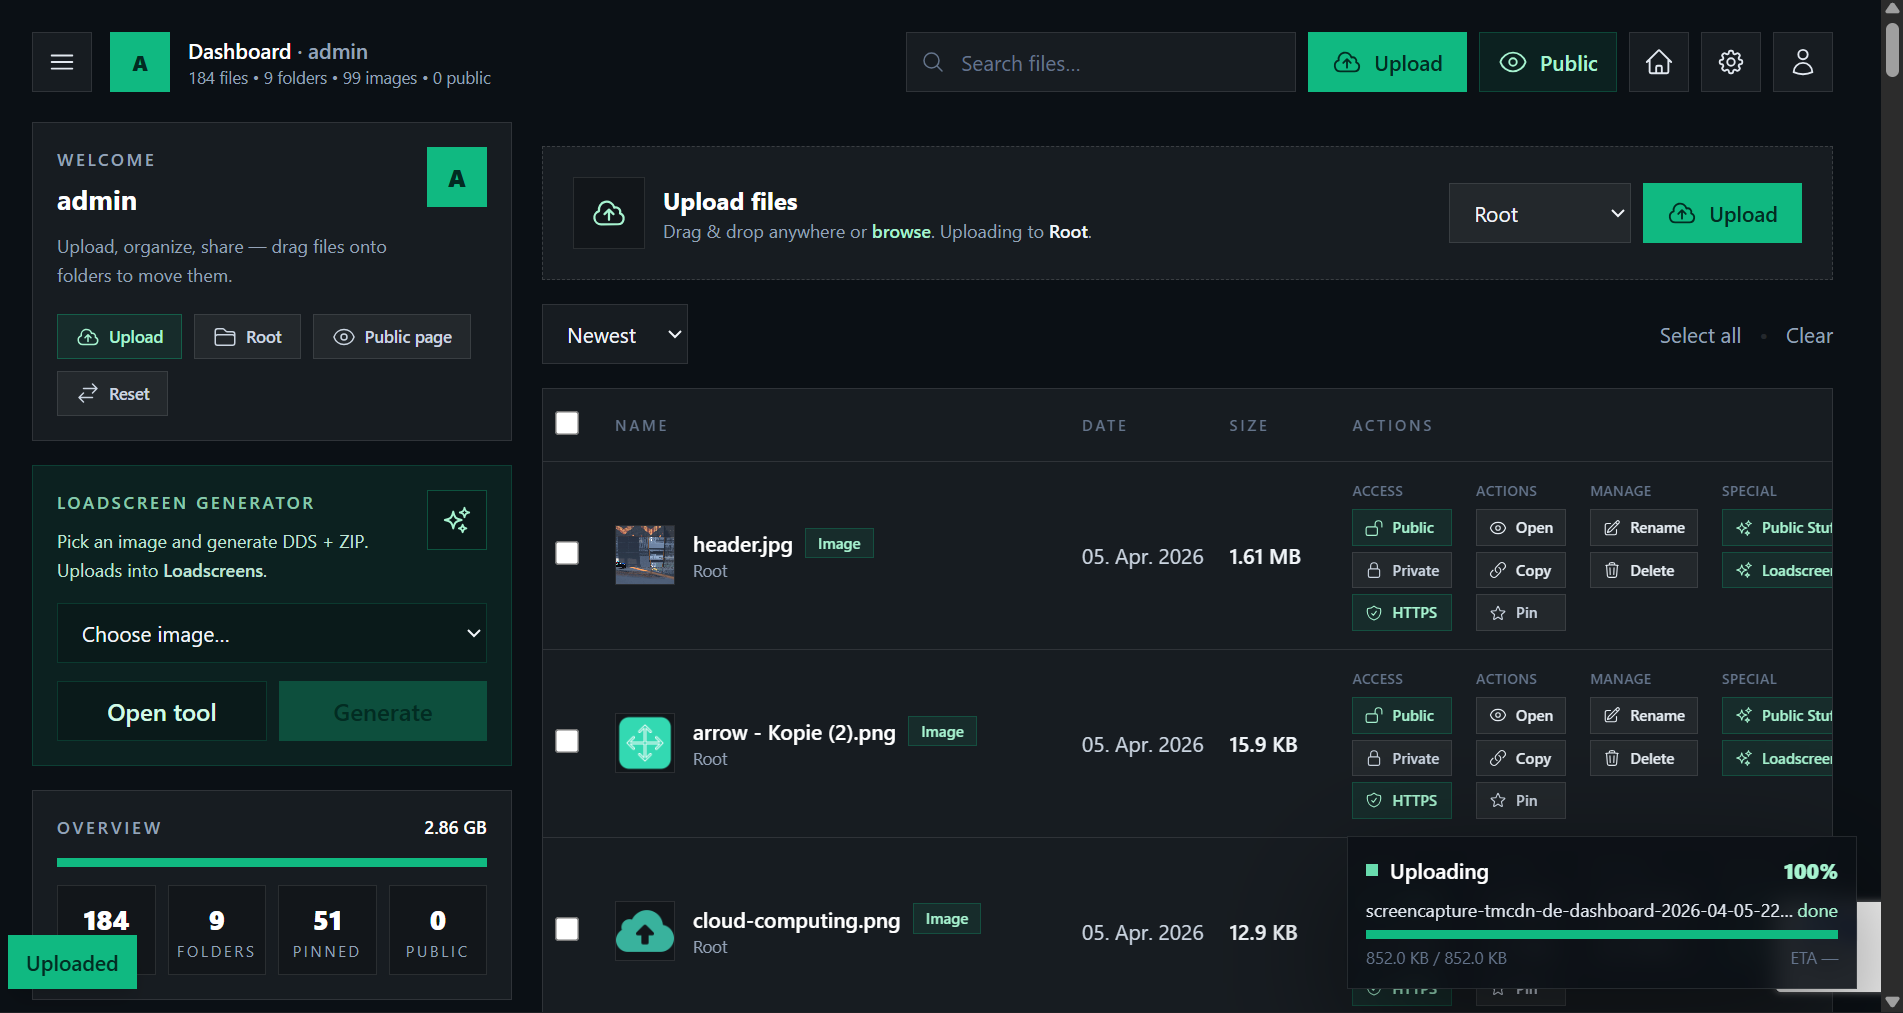
Task: Open the user profile icon
Action: pyautogui.click(x=1802, y=62)
